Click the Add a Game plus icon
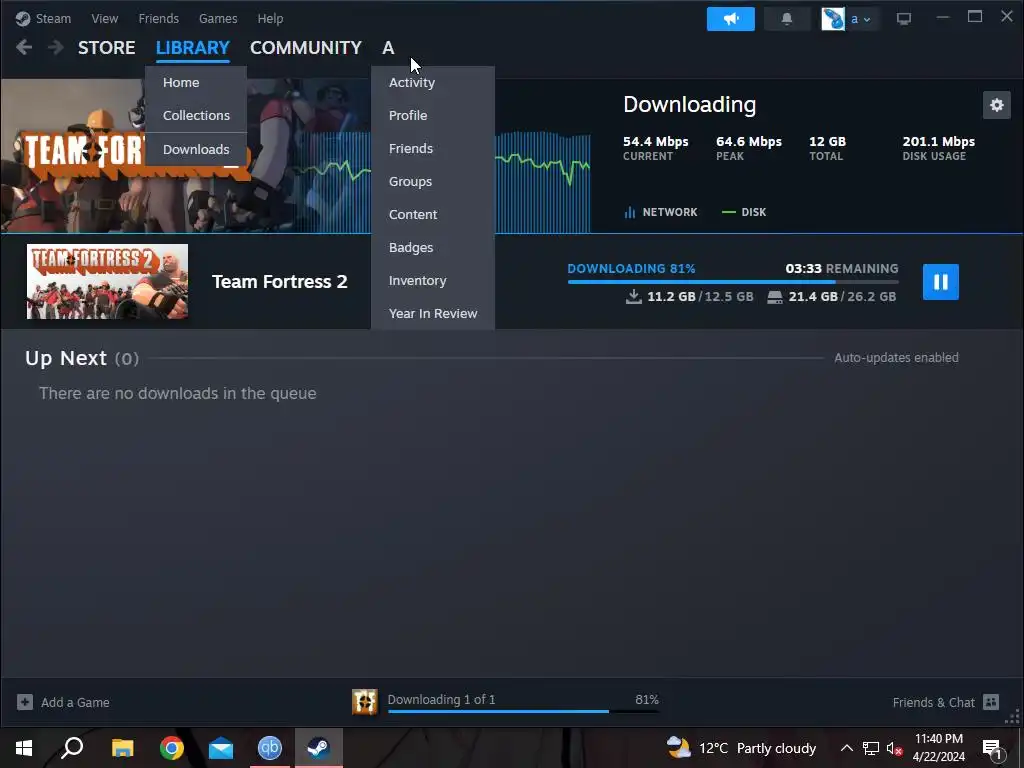 (25, 702)
